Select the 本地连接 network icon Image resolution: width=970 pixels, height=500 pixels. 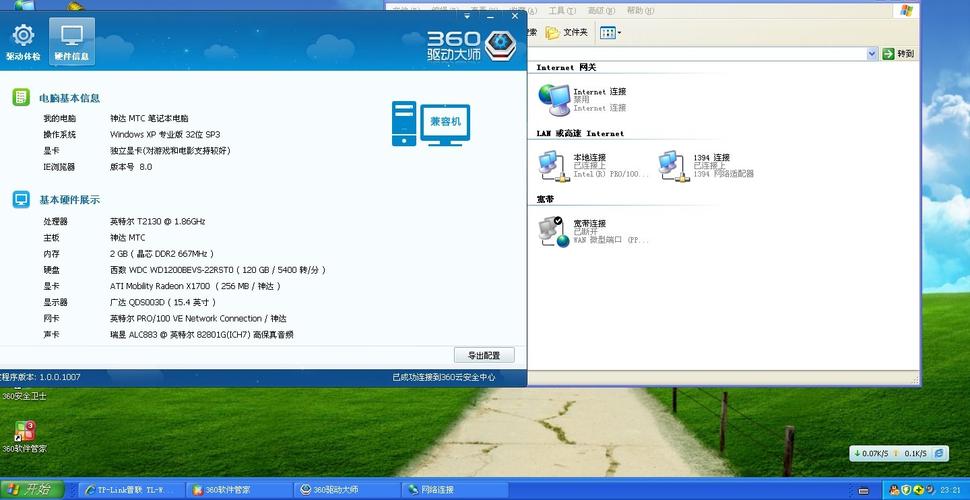pos(551,165)
